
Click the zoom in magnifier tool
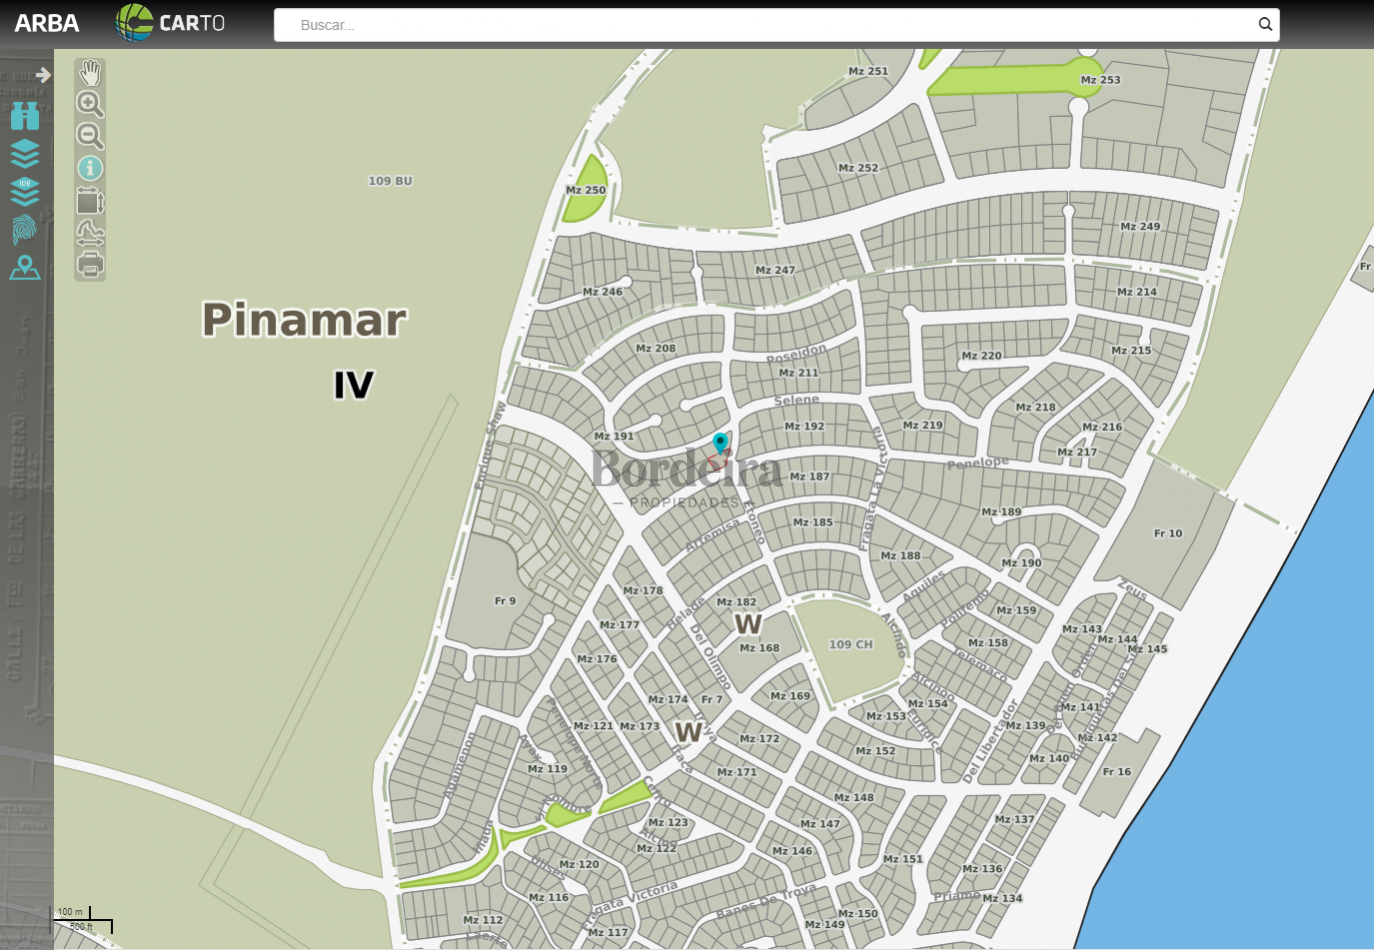[90, 104]
